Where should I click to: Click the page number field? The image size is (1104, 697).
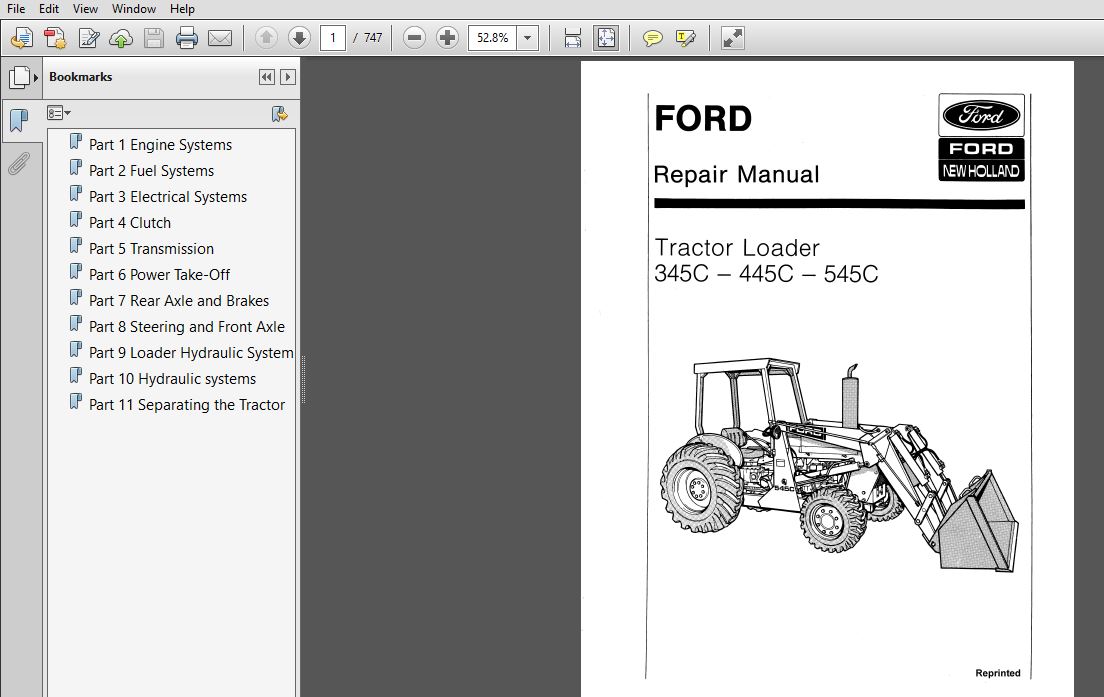tap(332, 38)
